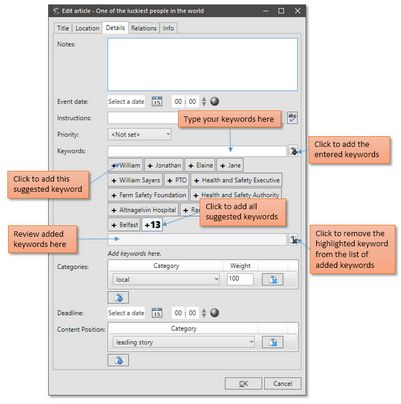Add suggested keyword Health and Safety Authority
The height and width of the screenshot is (404, 401).
236,195
